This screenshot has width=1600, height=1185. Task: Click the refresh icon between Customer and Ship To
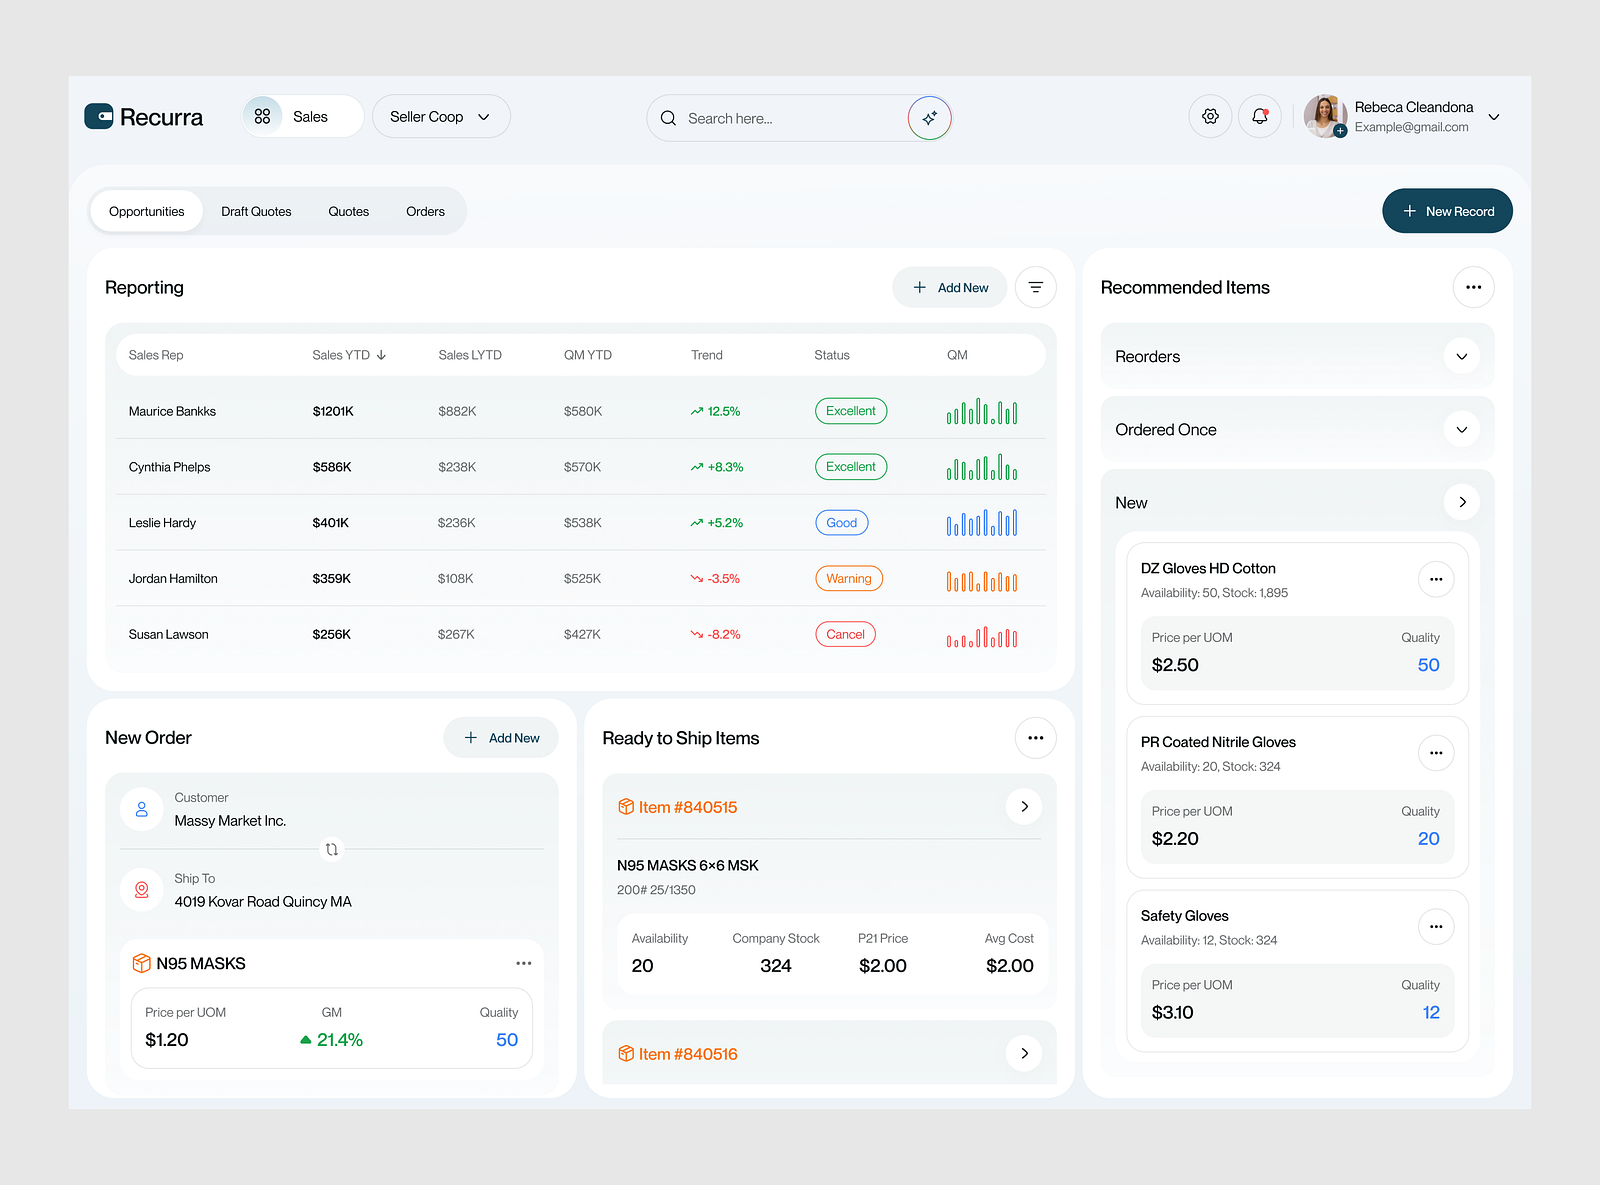[331, 849]
